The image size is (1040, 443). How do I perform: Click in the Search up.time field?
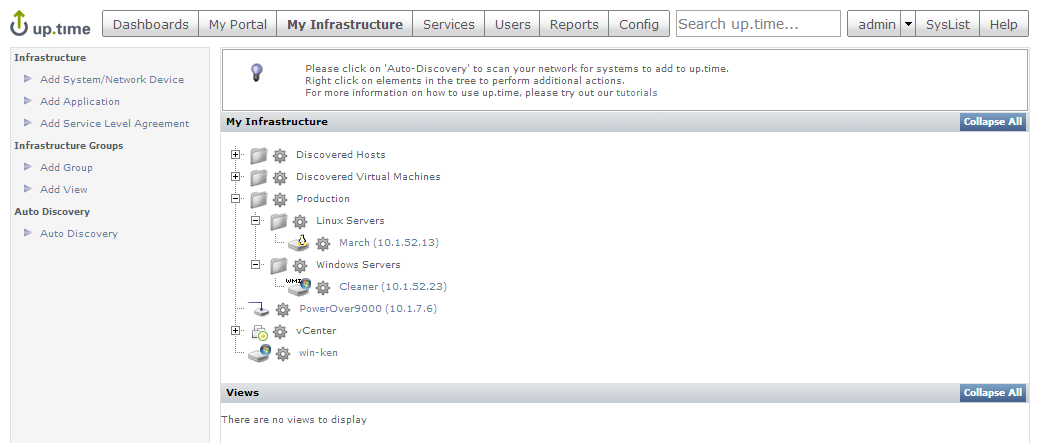(x=758, y=24)
